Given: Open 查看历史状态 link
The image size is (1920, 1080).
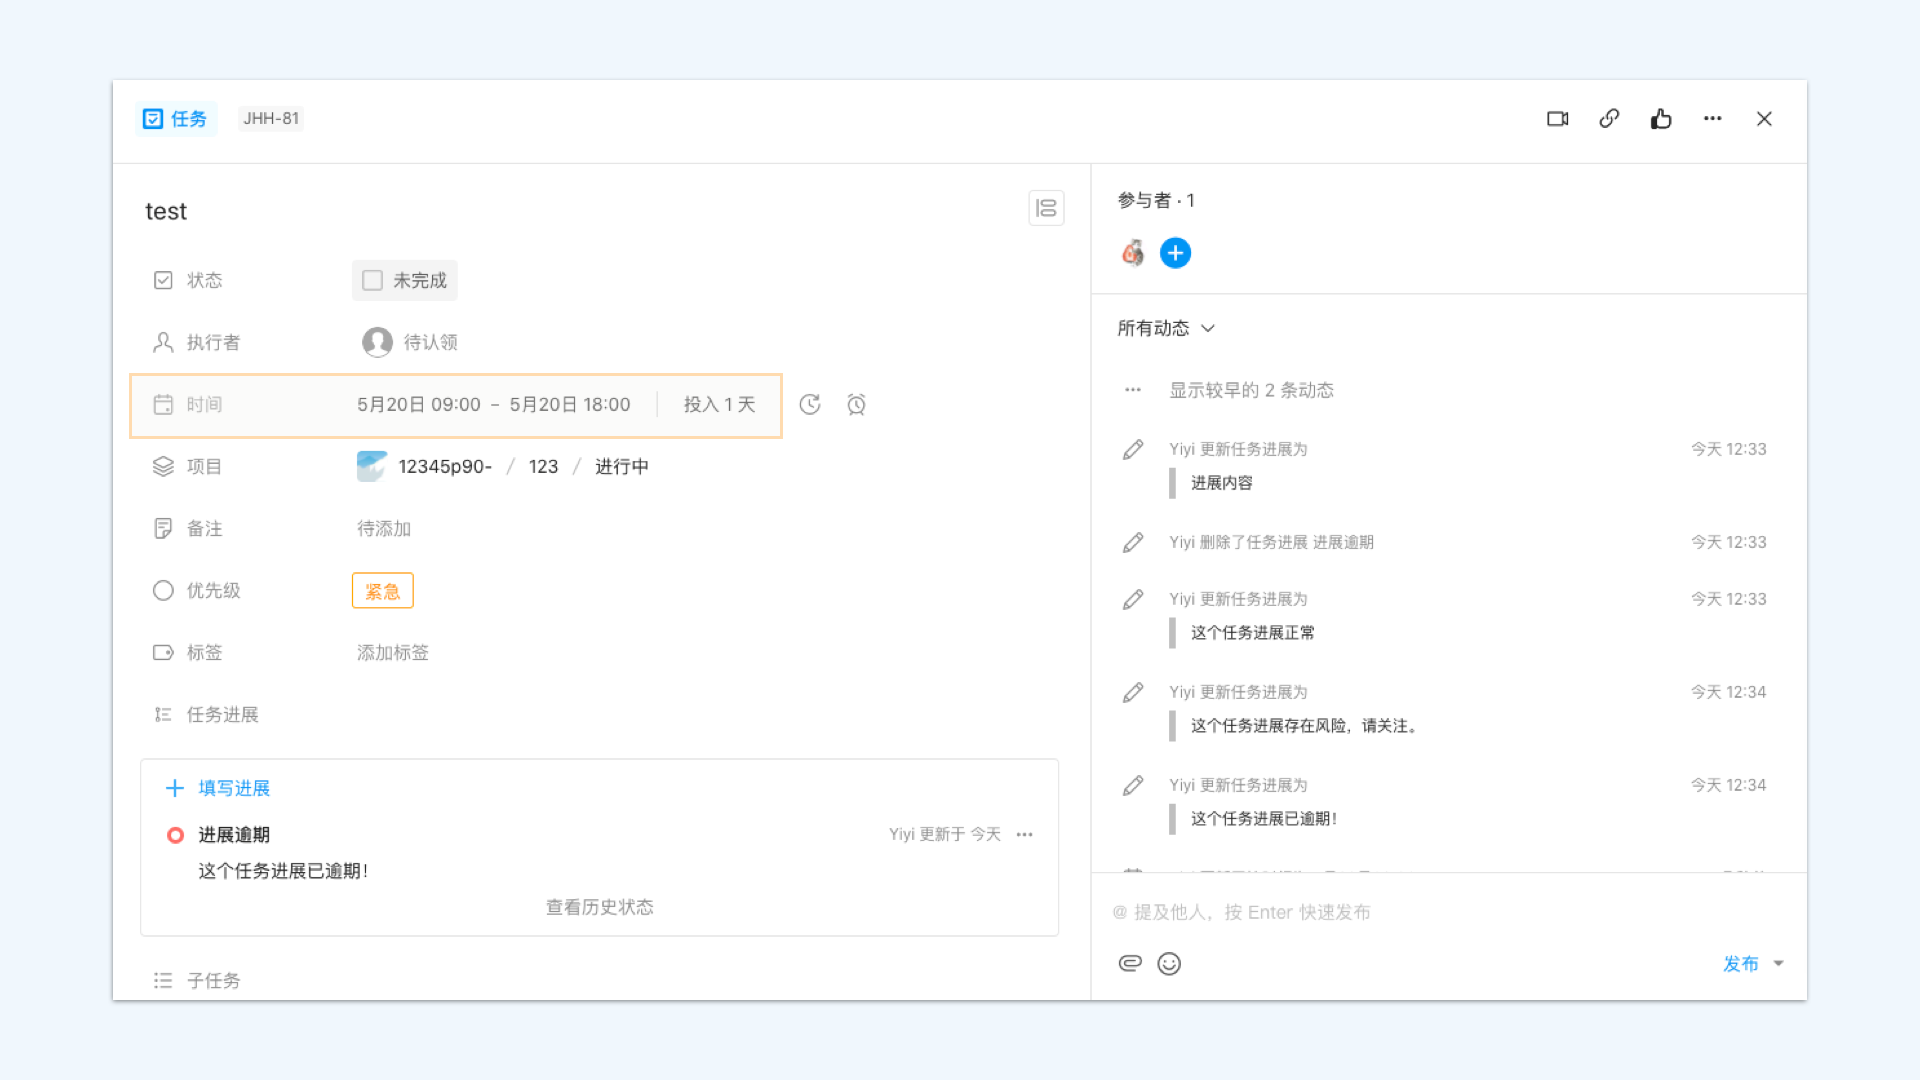Looking at the screenshot, I should coord(599,908).
